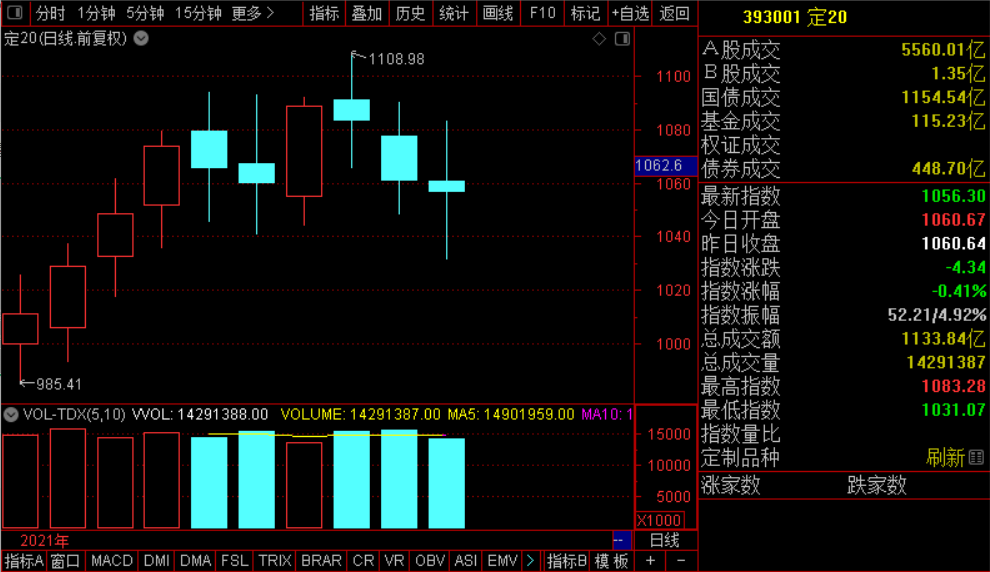Open the chart title dropdown arrow next to 定20
990x572 pixels.
[x=141, y=39]
